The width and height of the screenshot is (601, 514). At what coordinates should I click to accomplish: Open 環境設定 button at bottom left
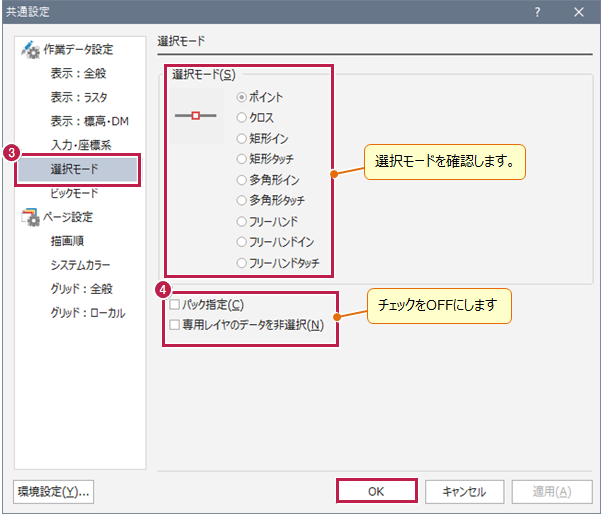pos(53,491)
